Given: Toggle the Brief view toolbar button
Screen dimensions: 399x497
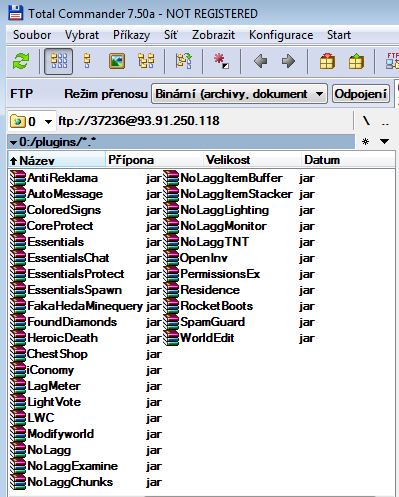Looking at the screenshot, I should point(58,61).
